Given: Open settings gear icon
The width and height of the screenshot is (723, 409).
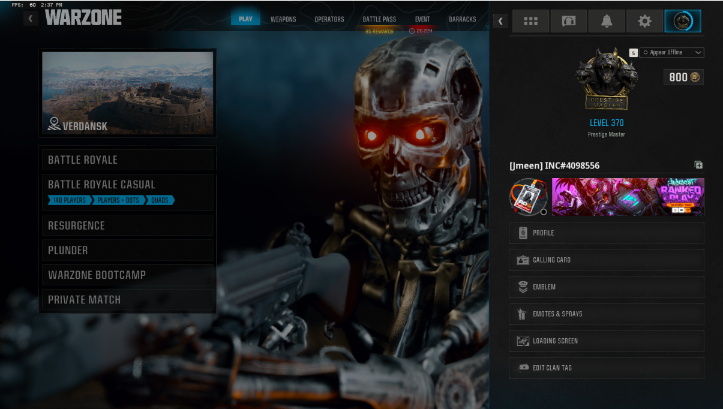Looking at the screenshot, I should click(644, 21).
